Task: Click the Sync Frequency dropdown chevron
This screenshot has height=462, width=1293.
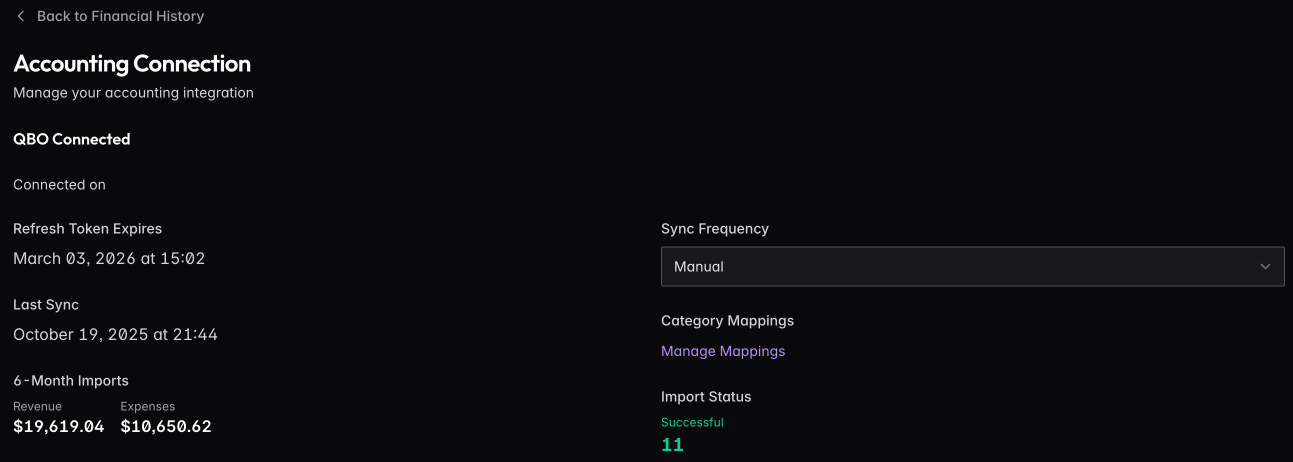Action: point(1266,267)
